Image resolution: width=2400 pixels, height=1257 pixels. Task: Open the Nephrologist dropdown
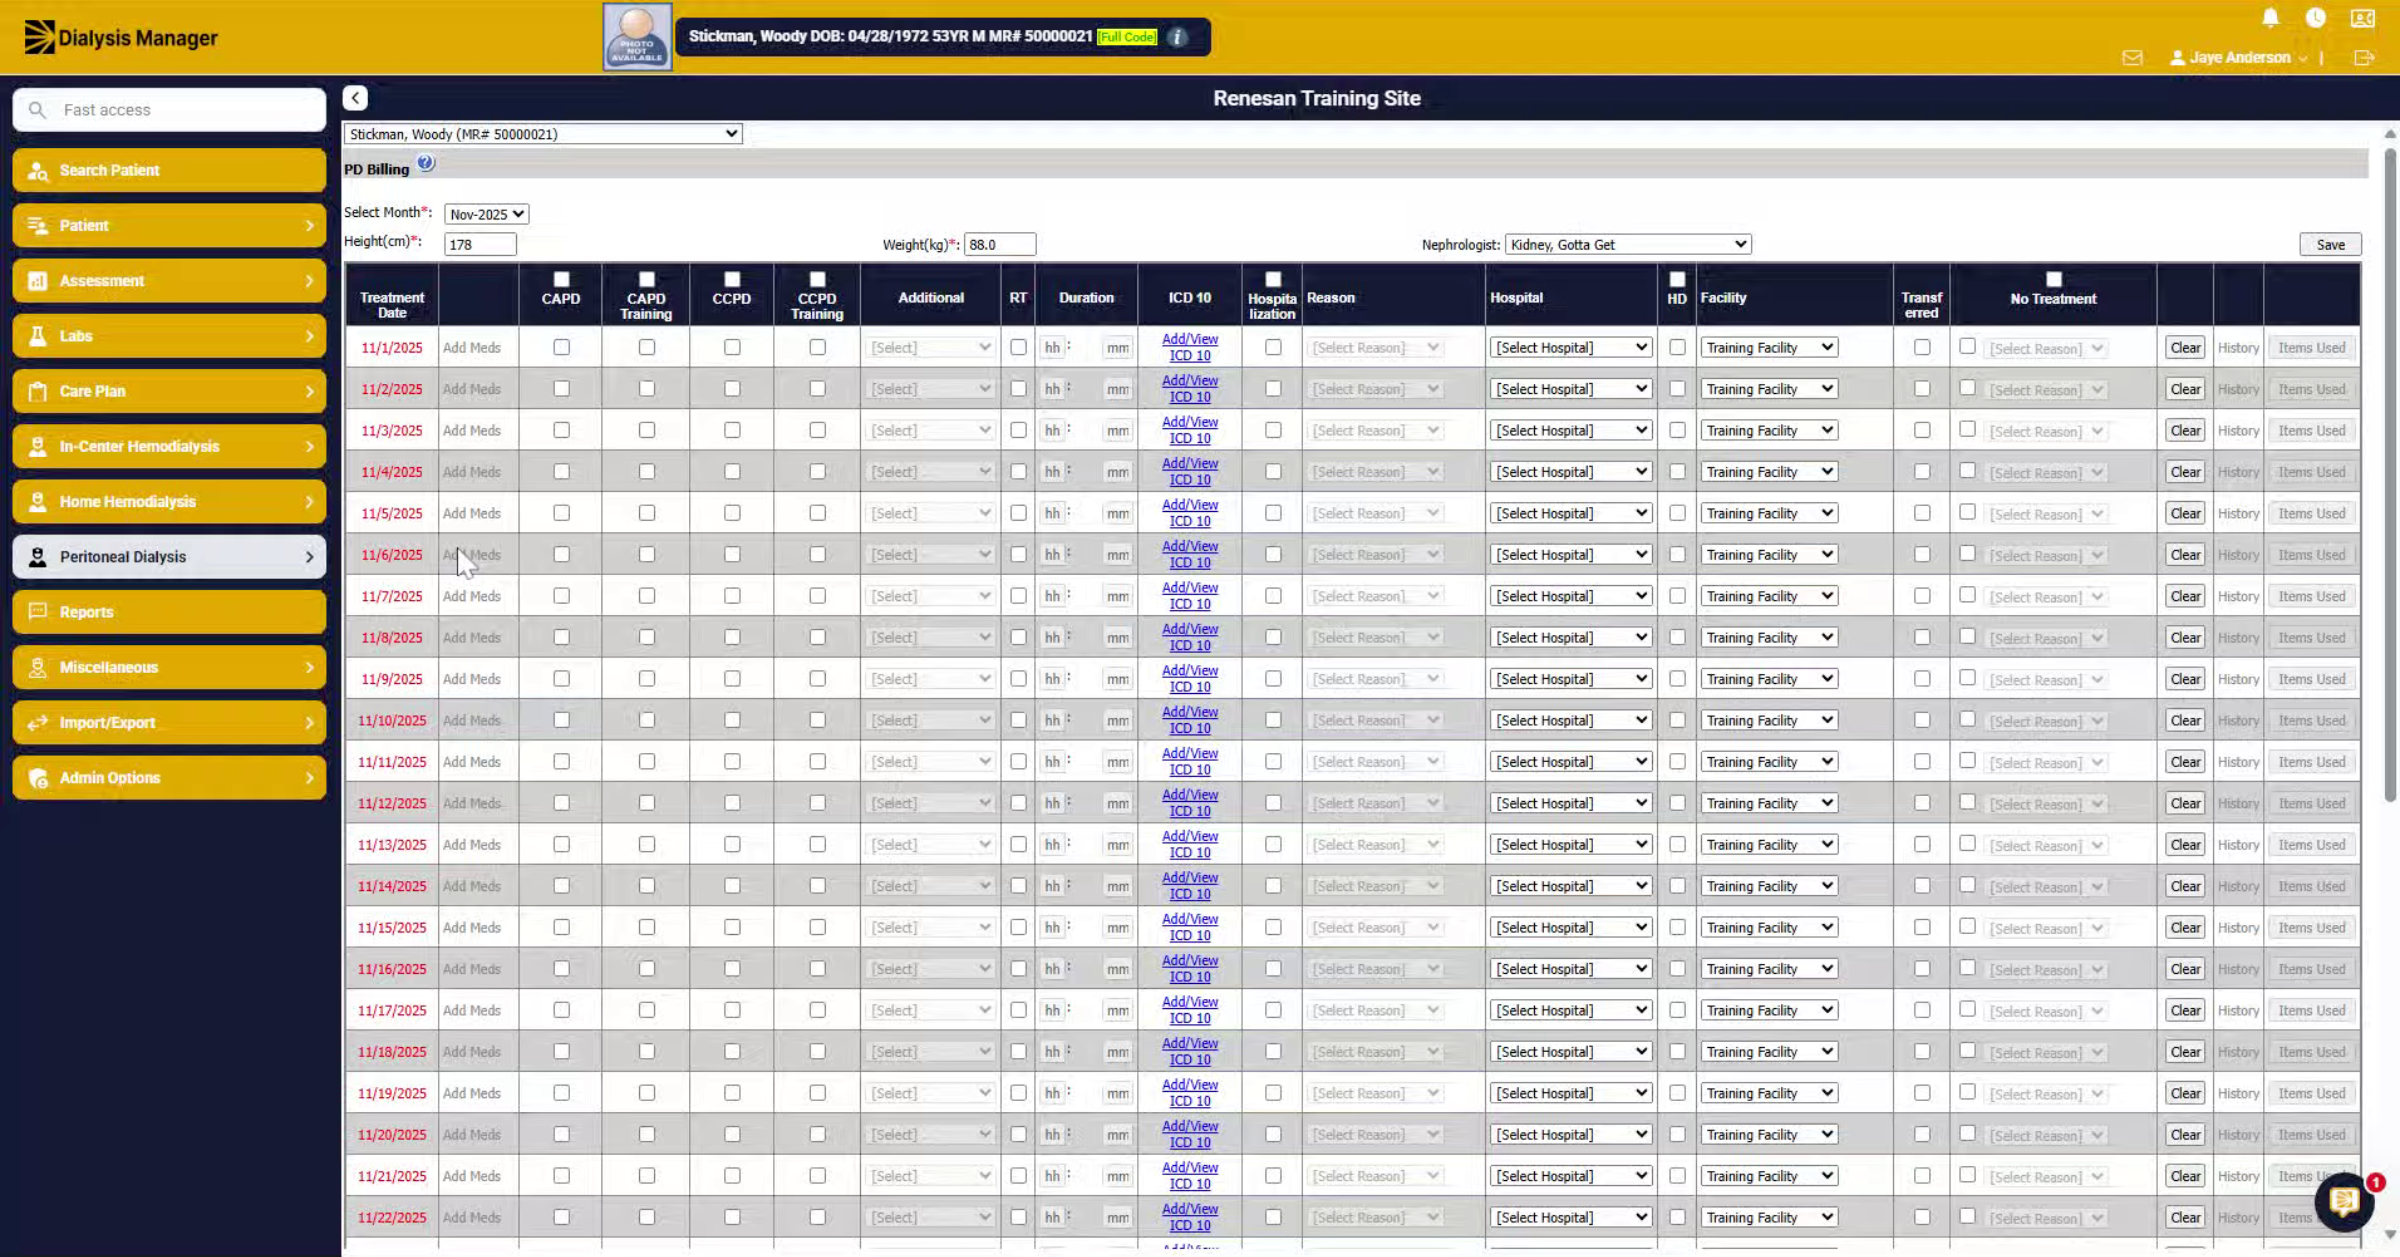pyautogui.click(x=1627, y=244)
